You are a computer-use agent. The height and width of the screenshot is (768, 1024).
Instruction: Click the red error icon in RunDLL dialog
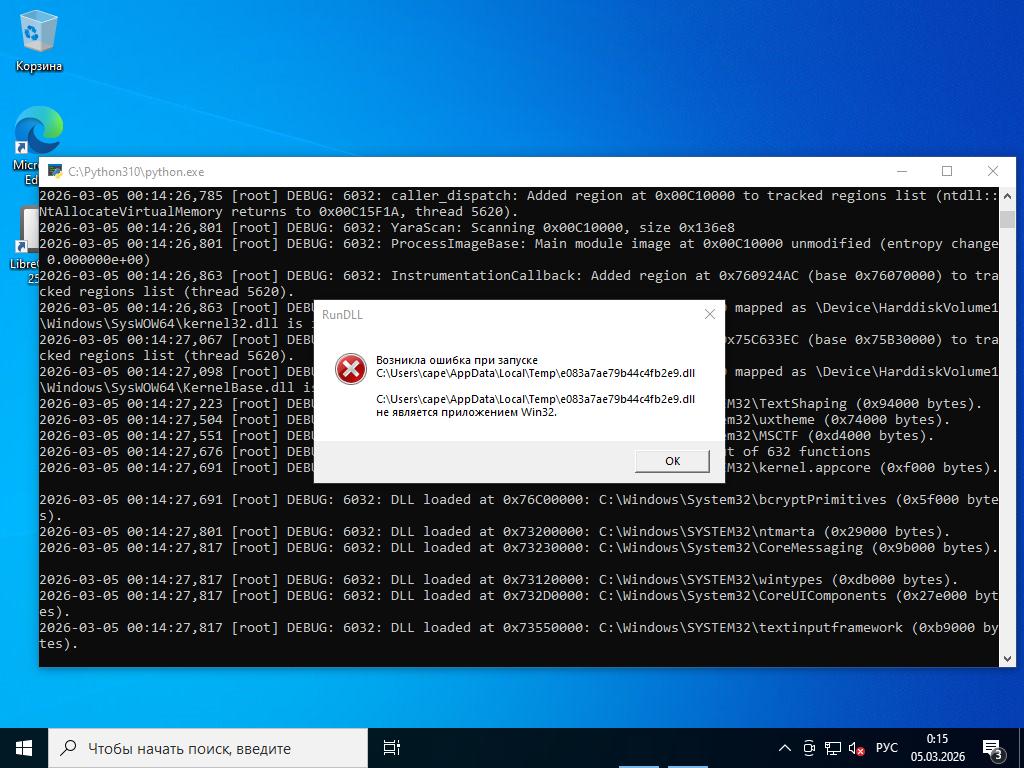click(350, 369)
